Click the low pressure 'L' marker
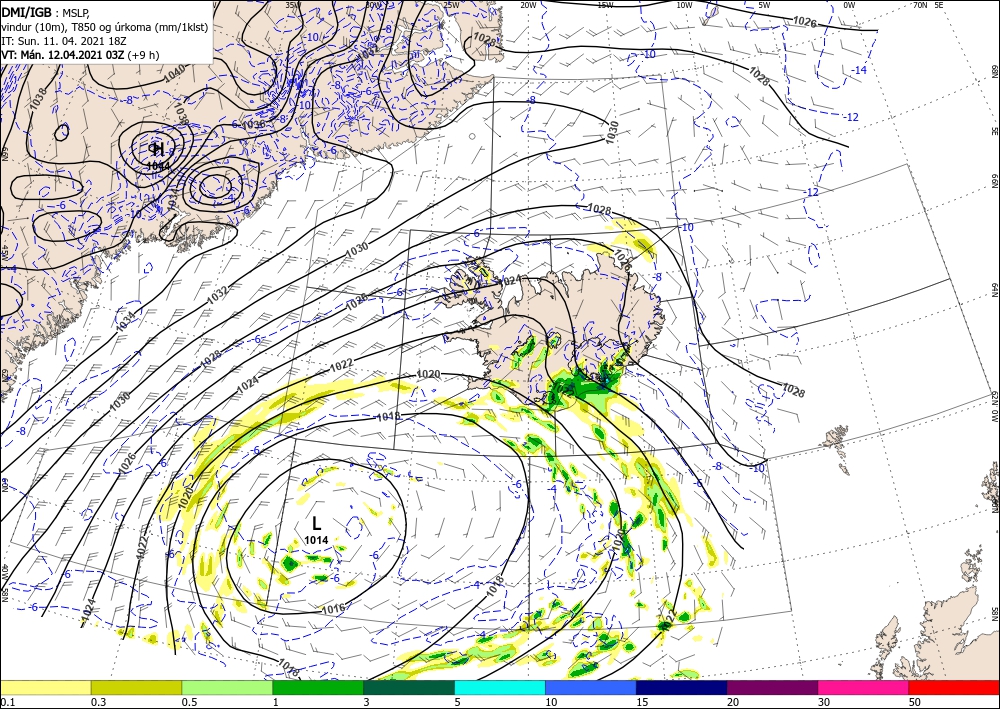This screenshot has width=1000, height=709. (316, 523)
